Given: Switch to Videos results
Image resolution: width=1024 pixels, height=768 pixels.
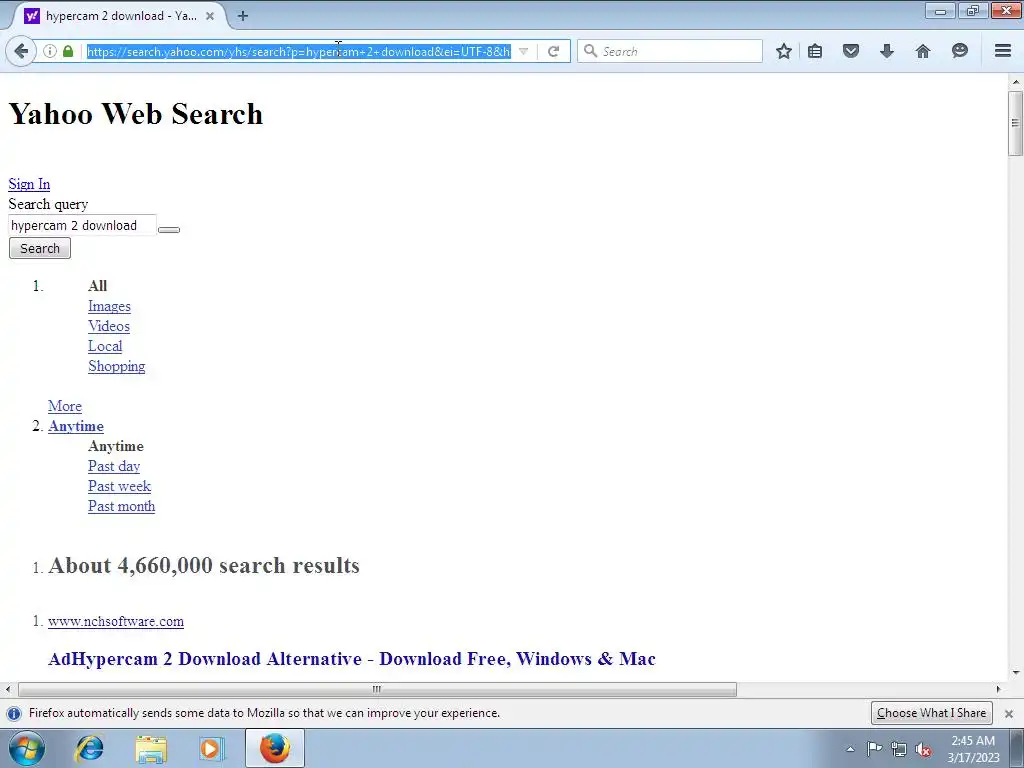Looking at the screenshot, I should [109, 326].
